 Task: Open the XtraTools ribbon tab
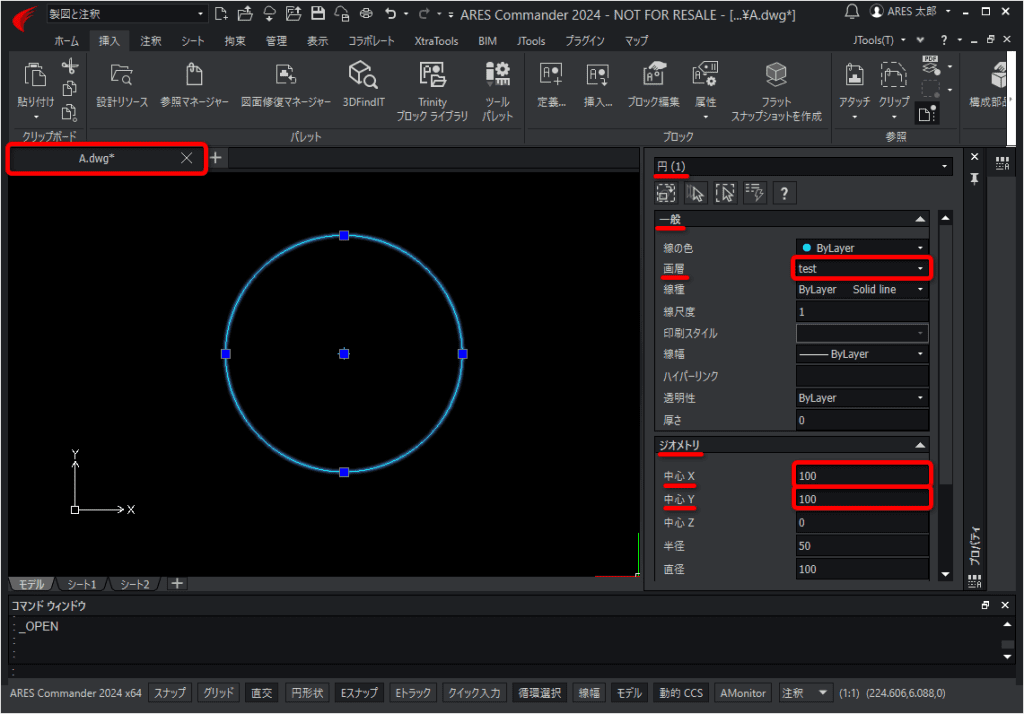point(436,41)
